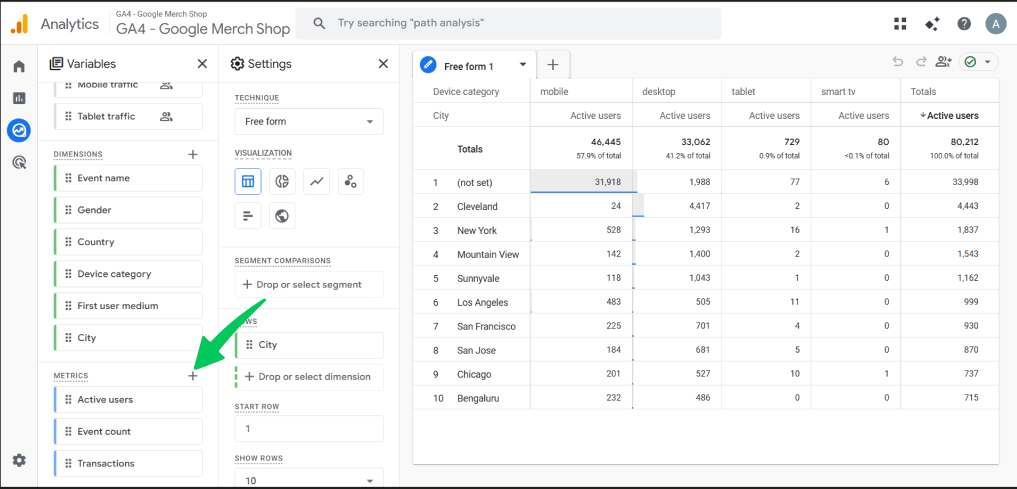The height and width of the screenshot is (489, 1017).
Task: Open the Advertising icon in left navigation
Action: coord(19,163)
